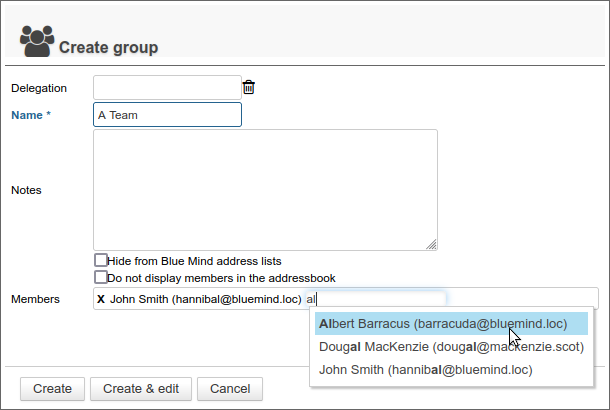
Task: Pick John Smith suggestion in dropdown list
Action: pyautogui.click(x=425, y=370)
